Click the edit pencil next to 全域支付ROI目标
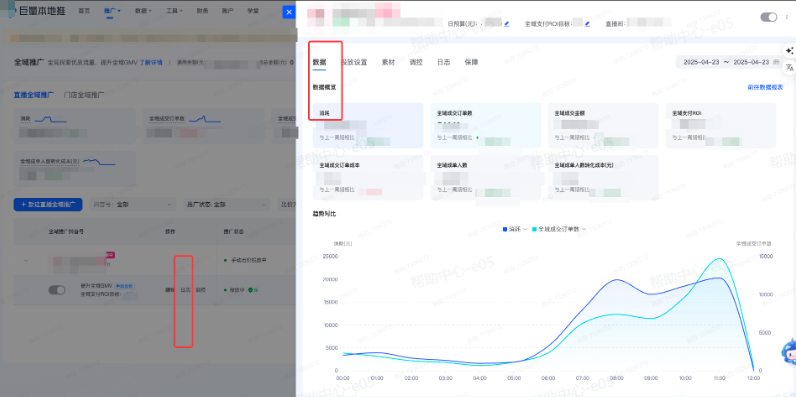 [x=587, y=24]
